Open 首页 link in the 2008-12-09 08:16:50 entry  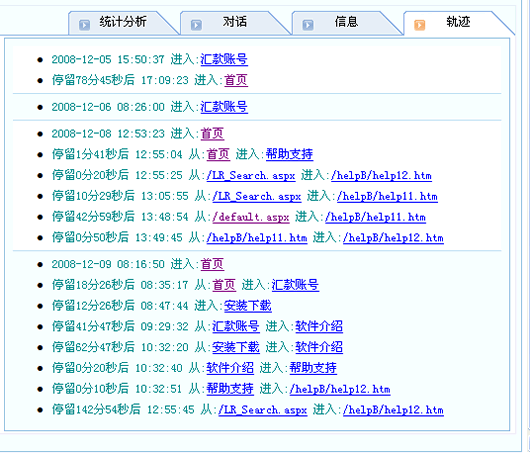coord(212,264)
